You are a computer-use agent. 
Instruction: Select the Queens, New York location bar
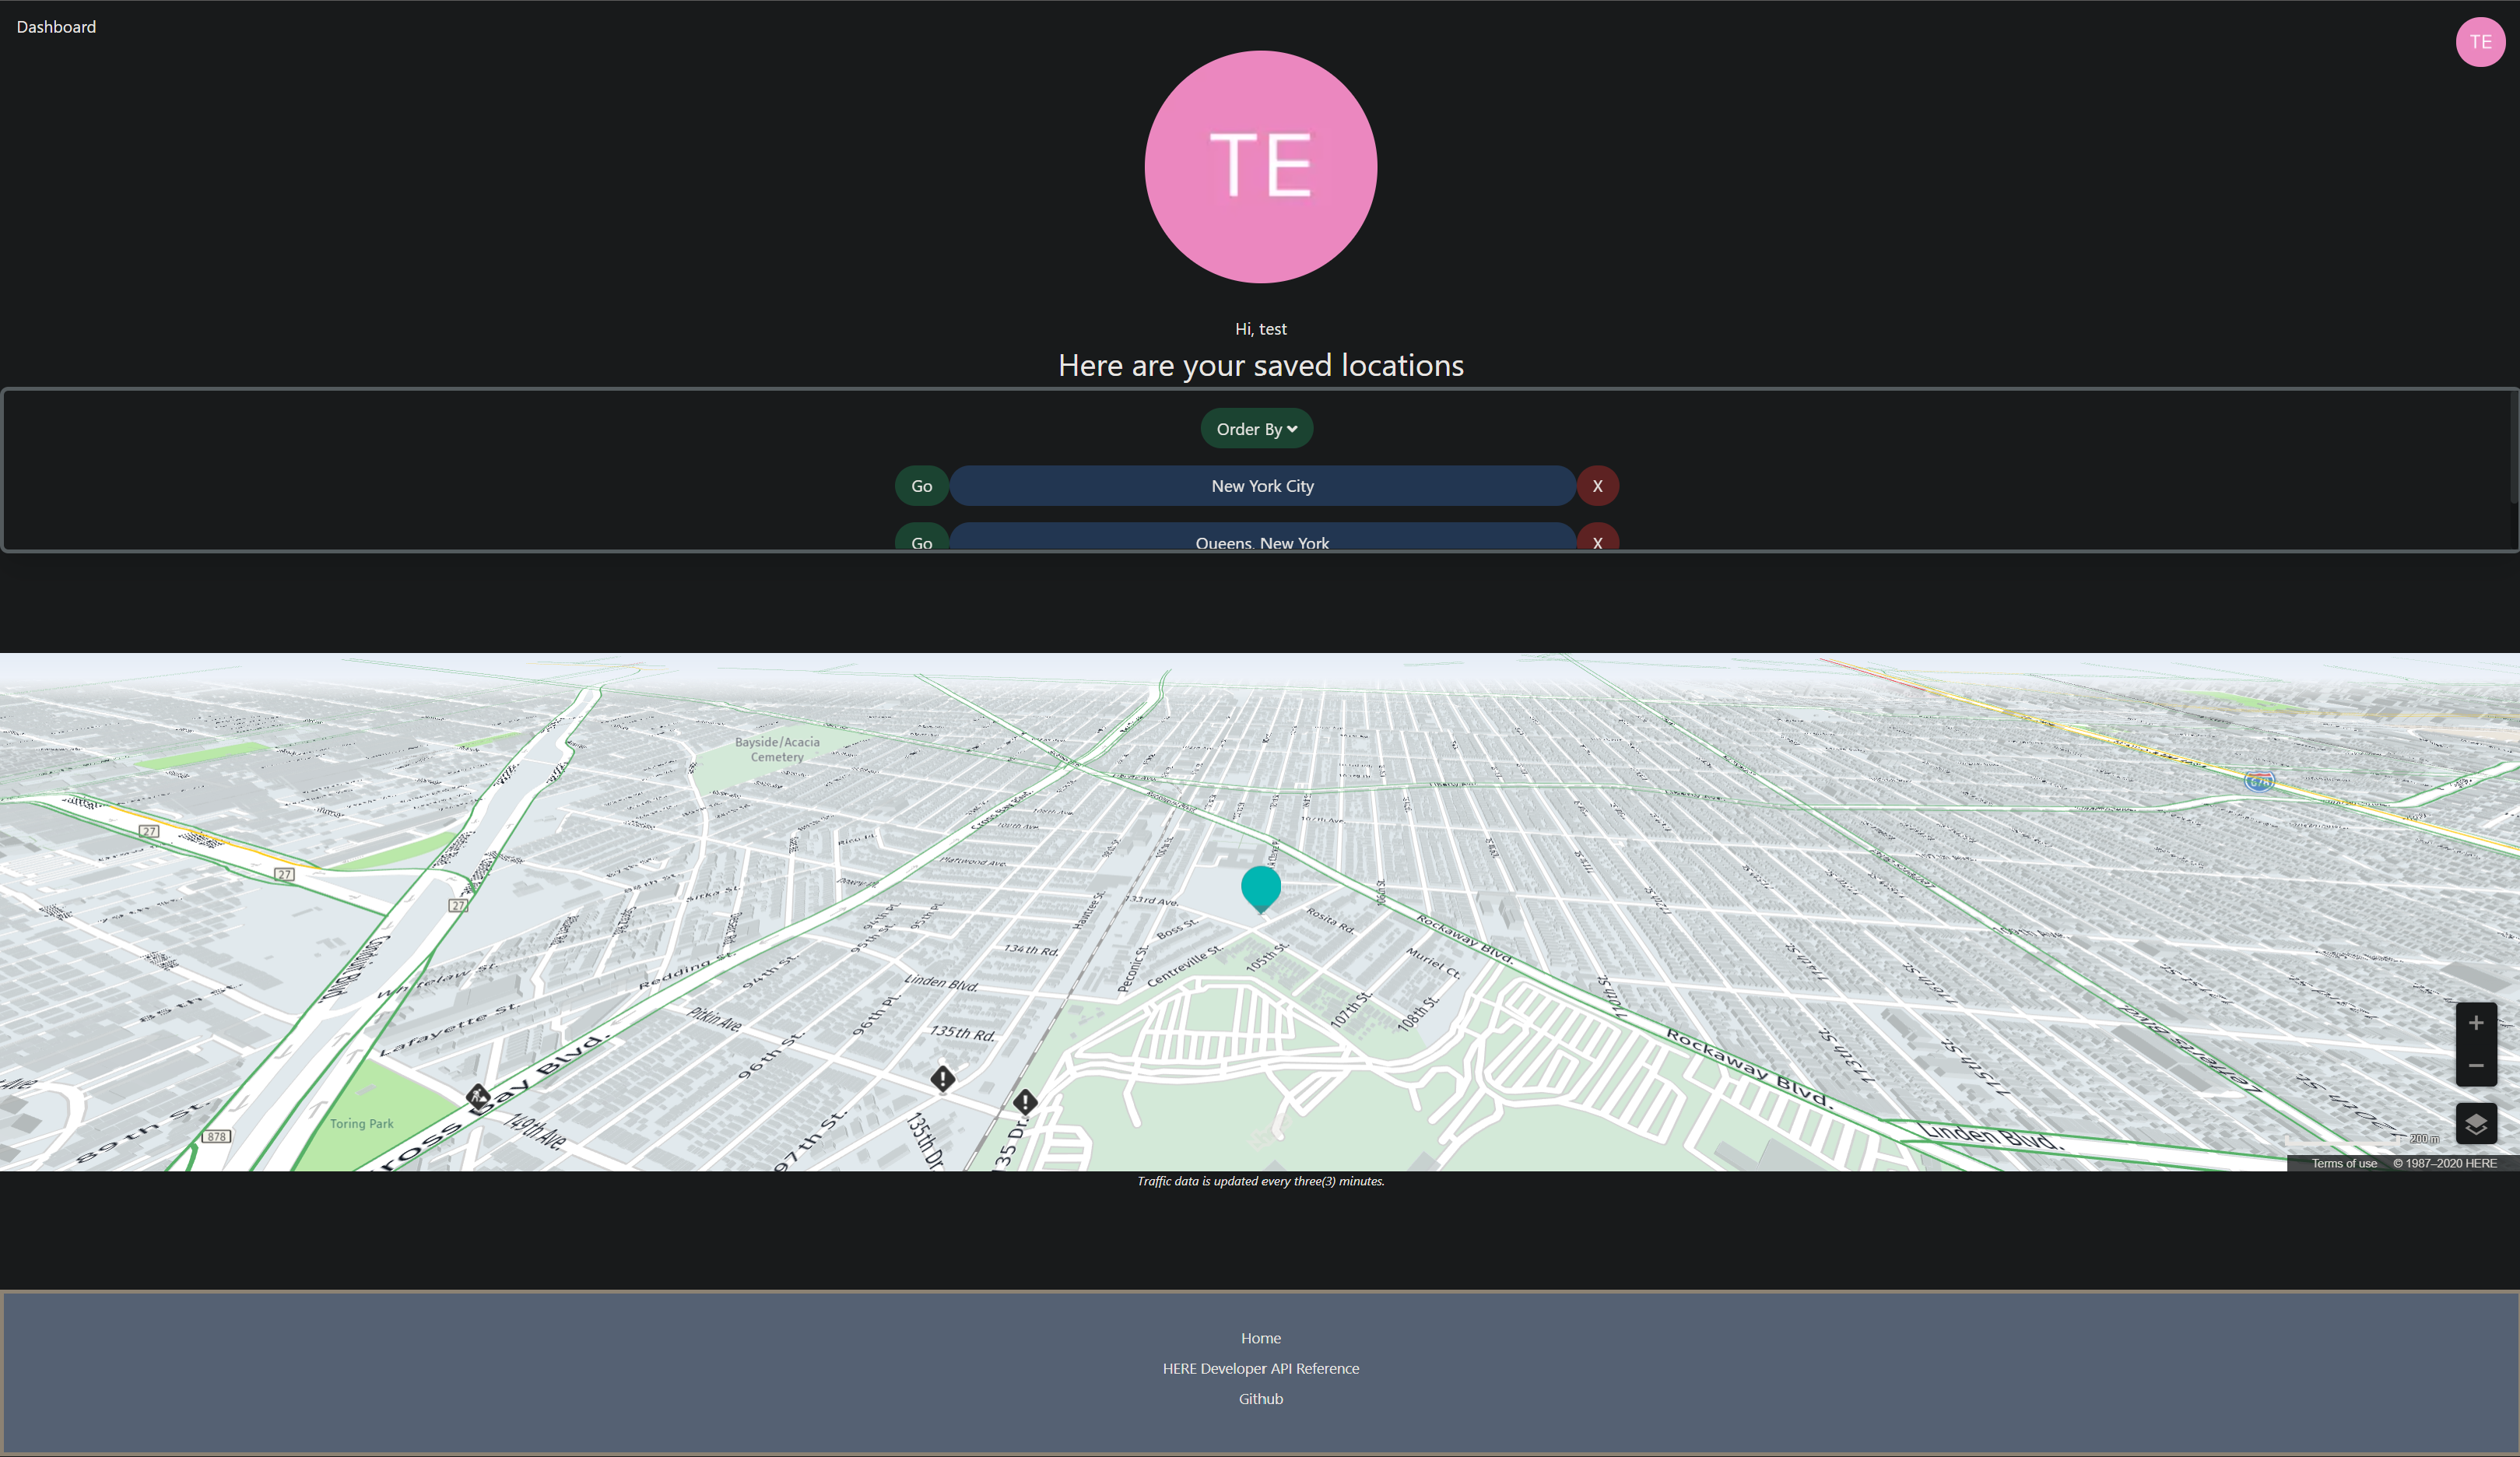1262,541
